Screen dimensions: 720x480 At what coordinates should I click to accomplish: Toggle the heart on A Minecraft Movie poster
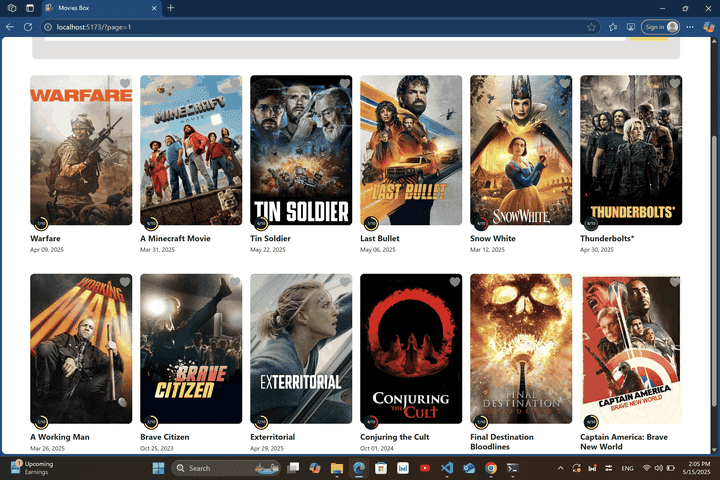point(235,83)
